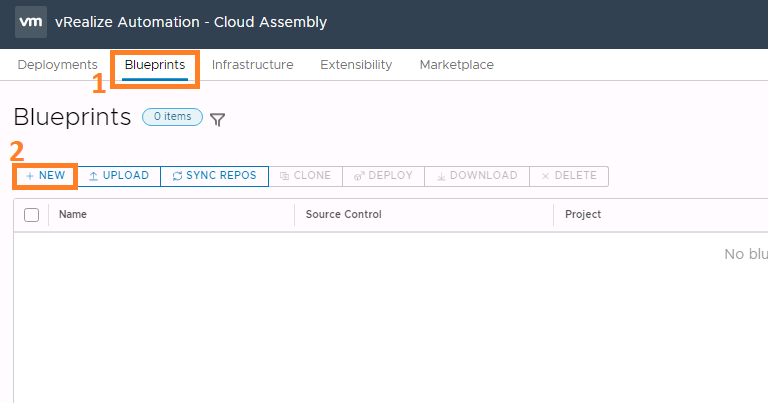The height and width of the screenshot is (403, 768).
Task: Sort by the Project column header
Action: click(x=583, y=215)
